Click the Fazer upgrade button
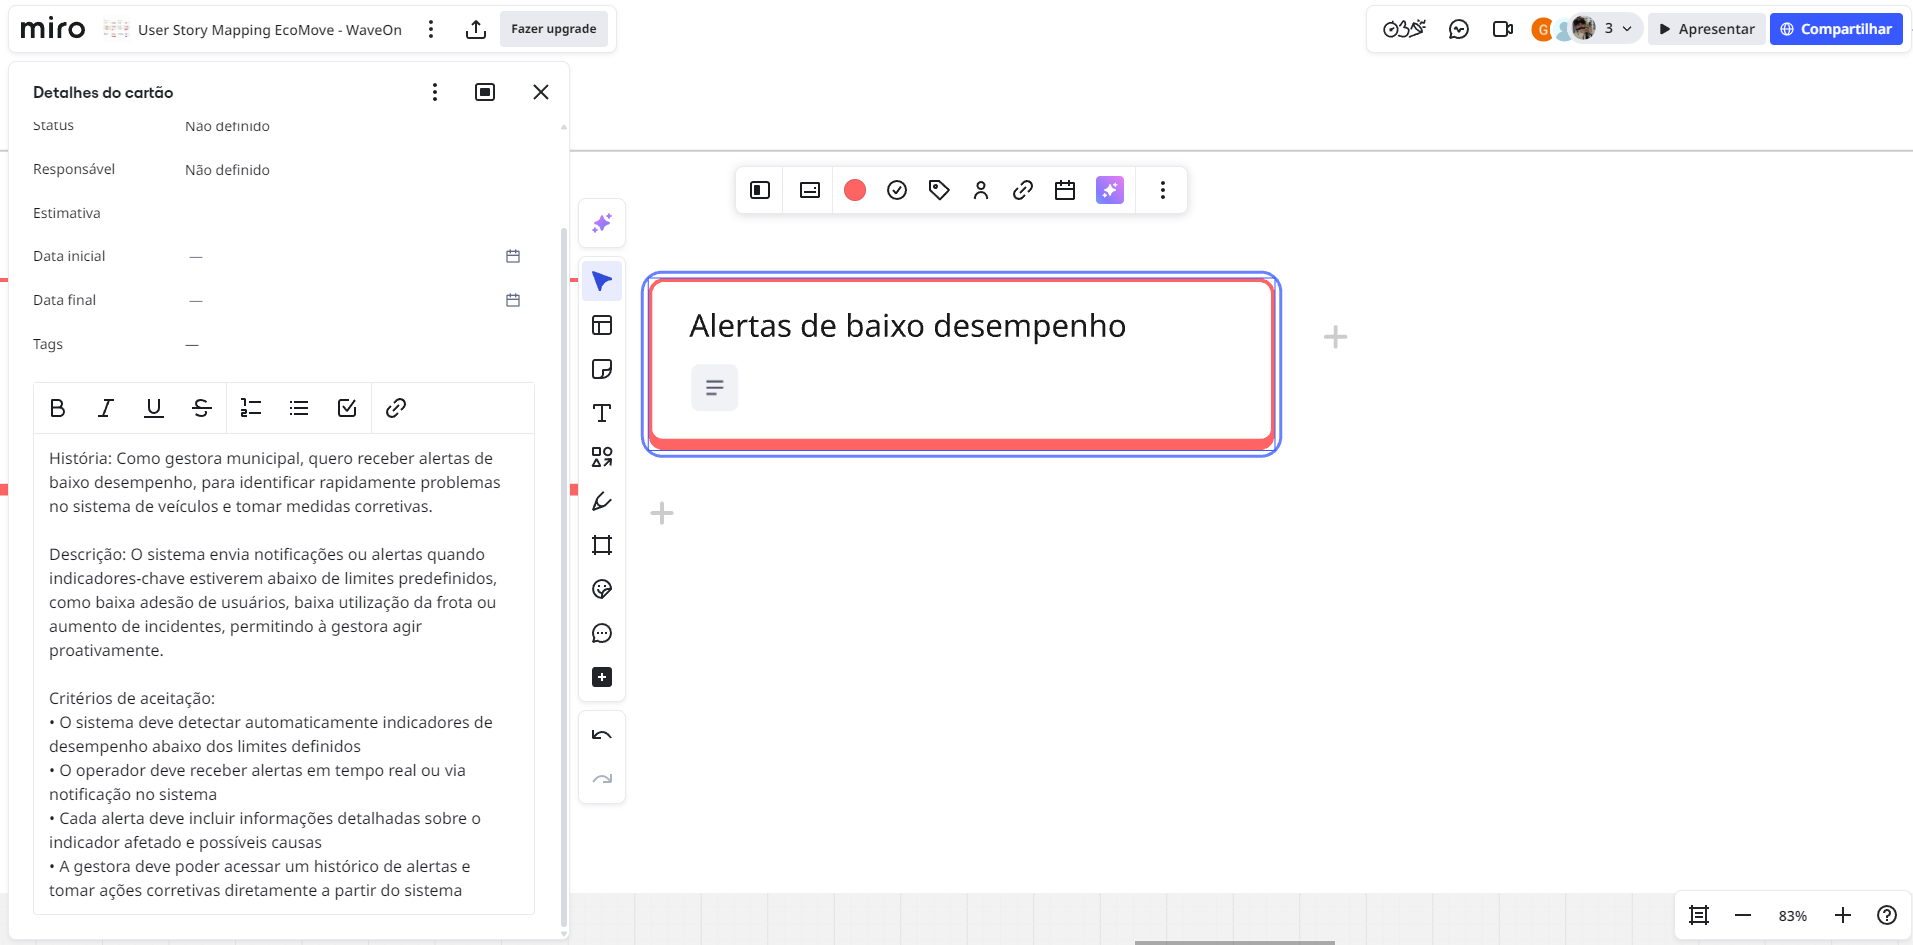This screenshot has height=945, width=1913. point(554,29)
